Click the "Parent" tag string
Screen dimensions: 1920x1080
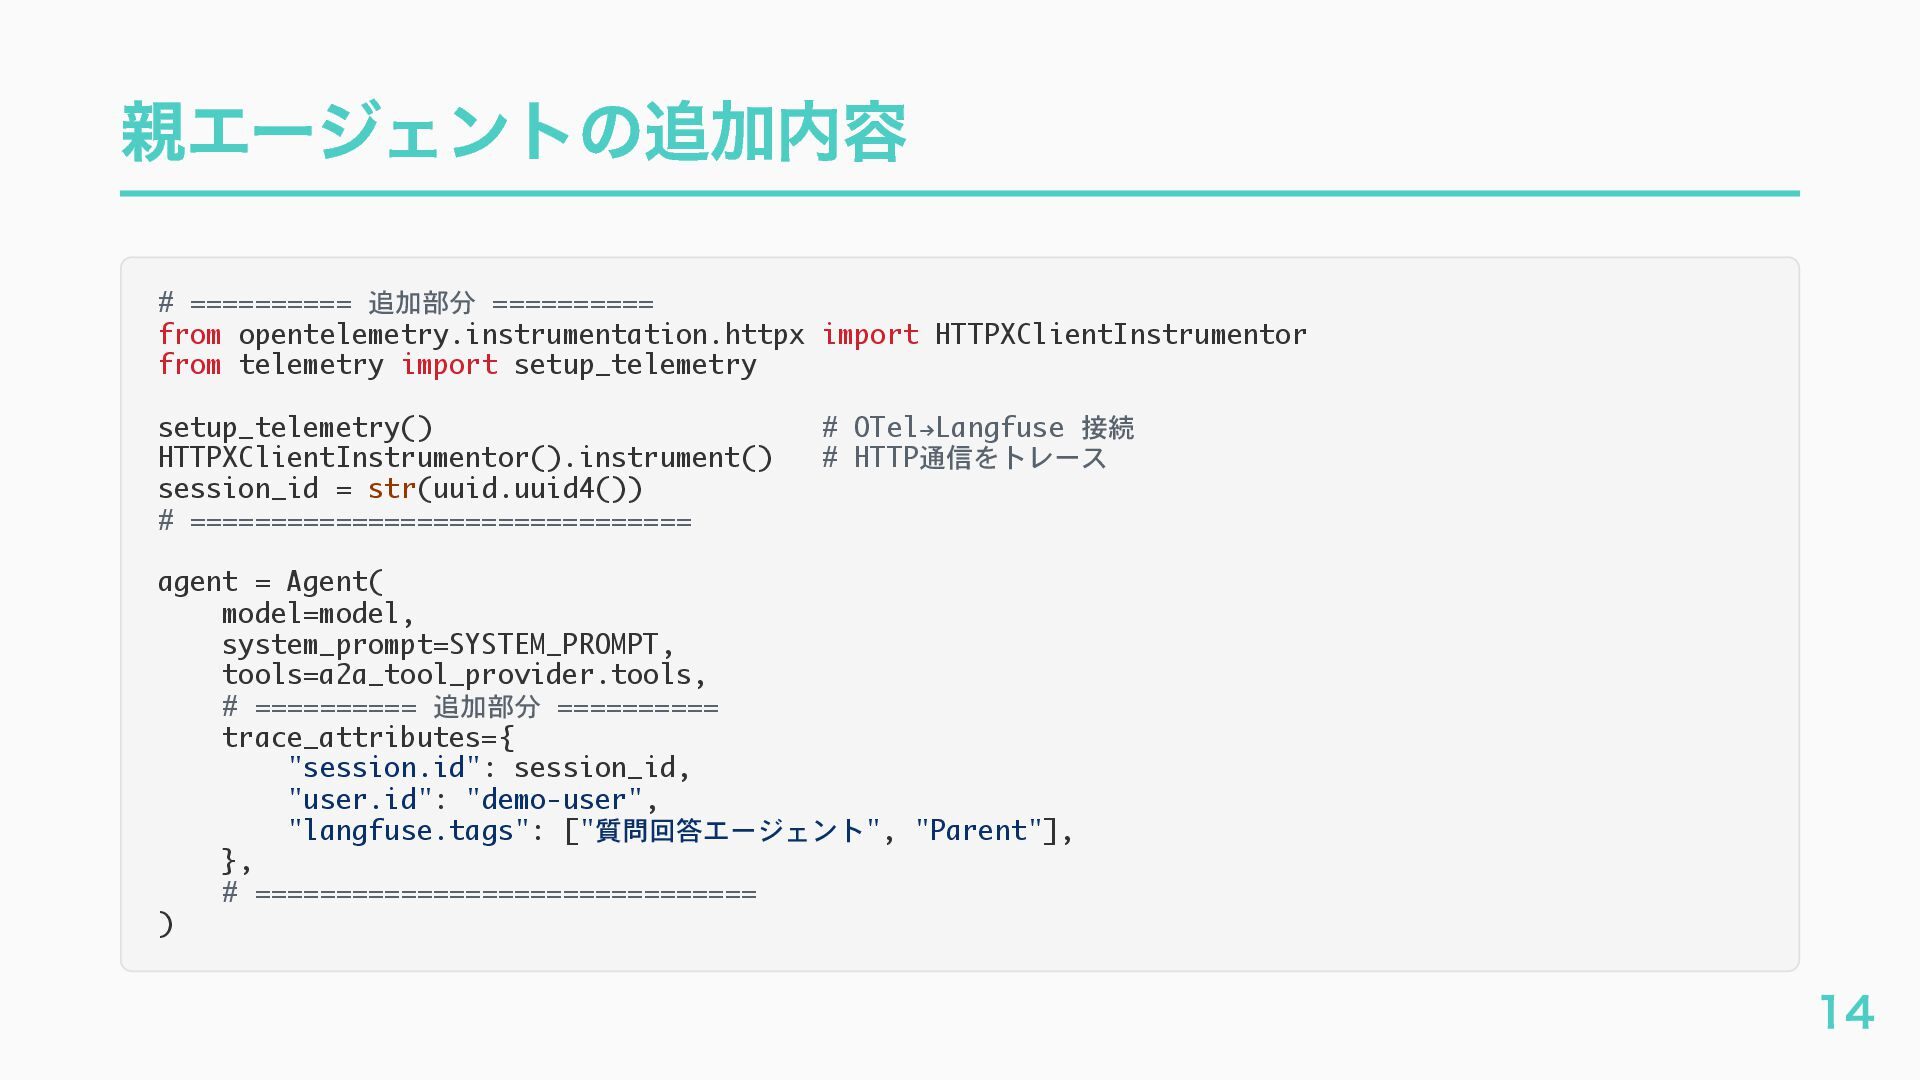click(978, 831)
